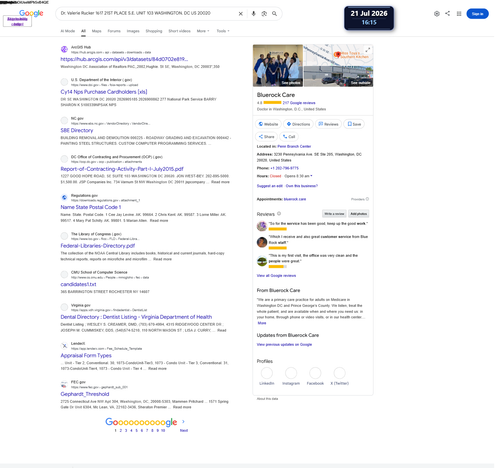Open the Google apps grid icon
Image resolution: width=500 pixels, height=468 pixels.
point(459,14)
